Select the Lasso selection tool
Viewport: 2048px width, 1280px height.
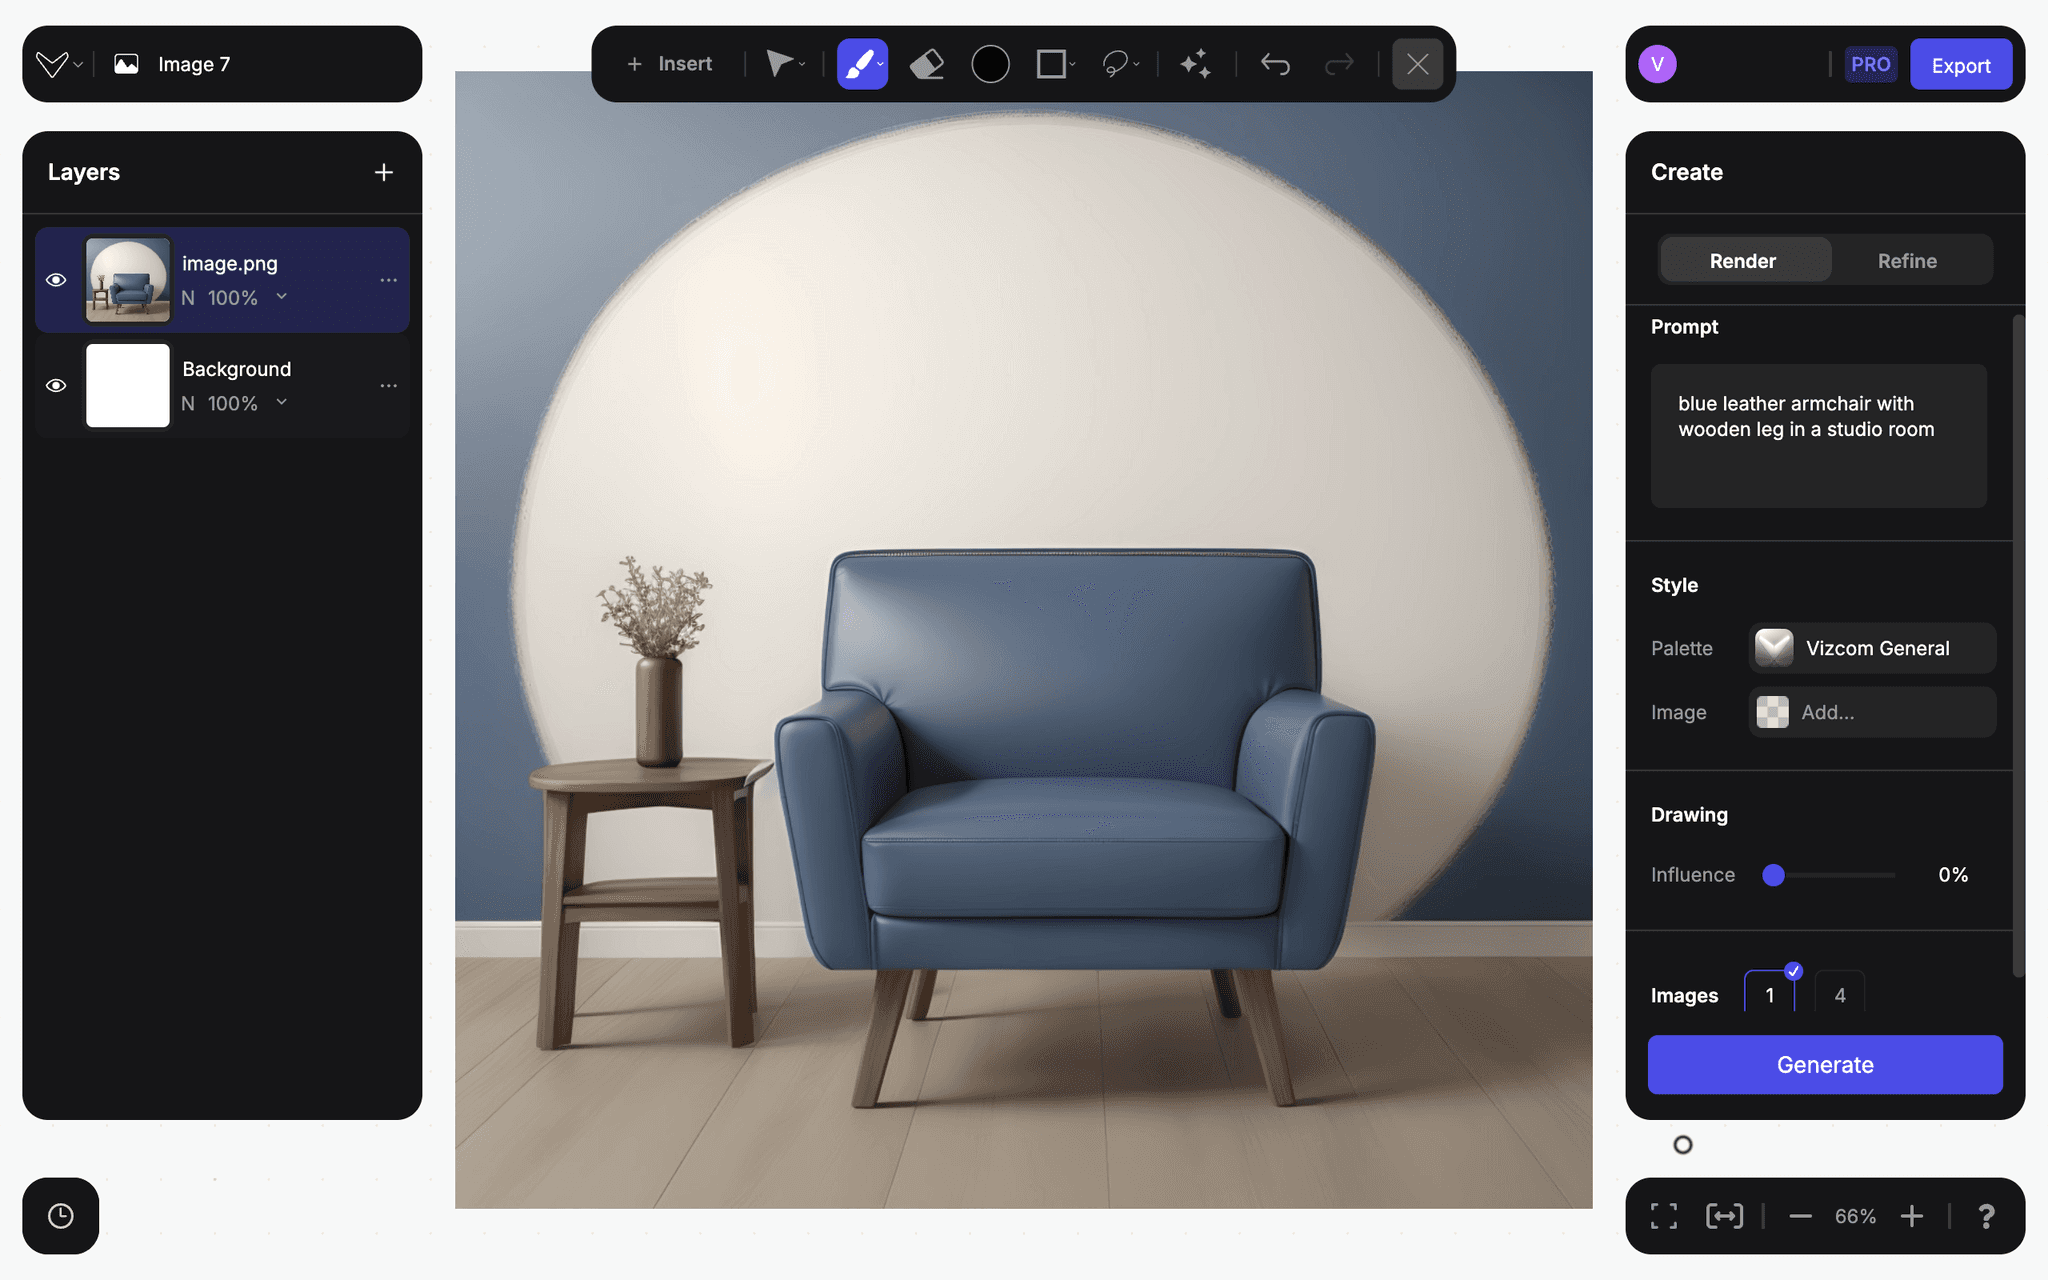coord(1115,64)
